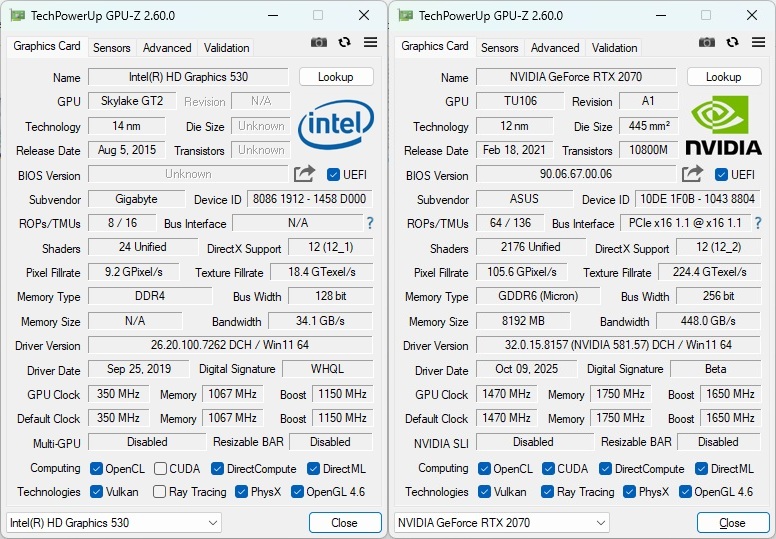Open the NVIDIA GeForce RTX 2070 GPU dropdown
This screenshot has height=539, width=776.
coord(502,523)
